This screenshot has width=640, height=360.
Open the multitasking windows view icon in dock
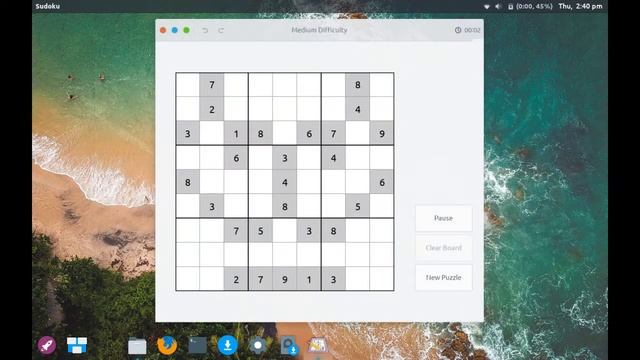(x=77, y=345)
